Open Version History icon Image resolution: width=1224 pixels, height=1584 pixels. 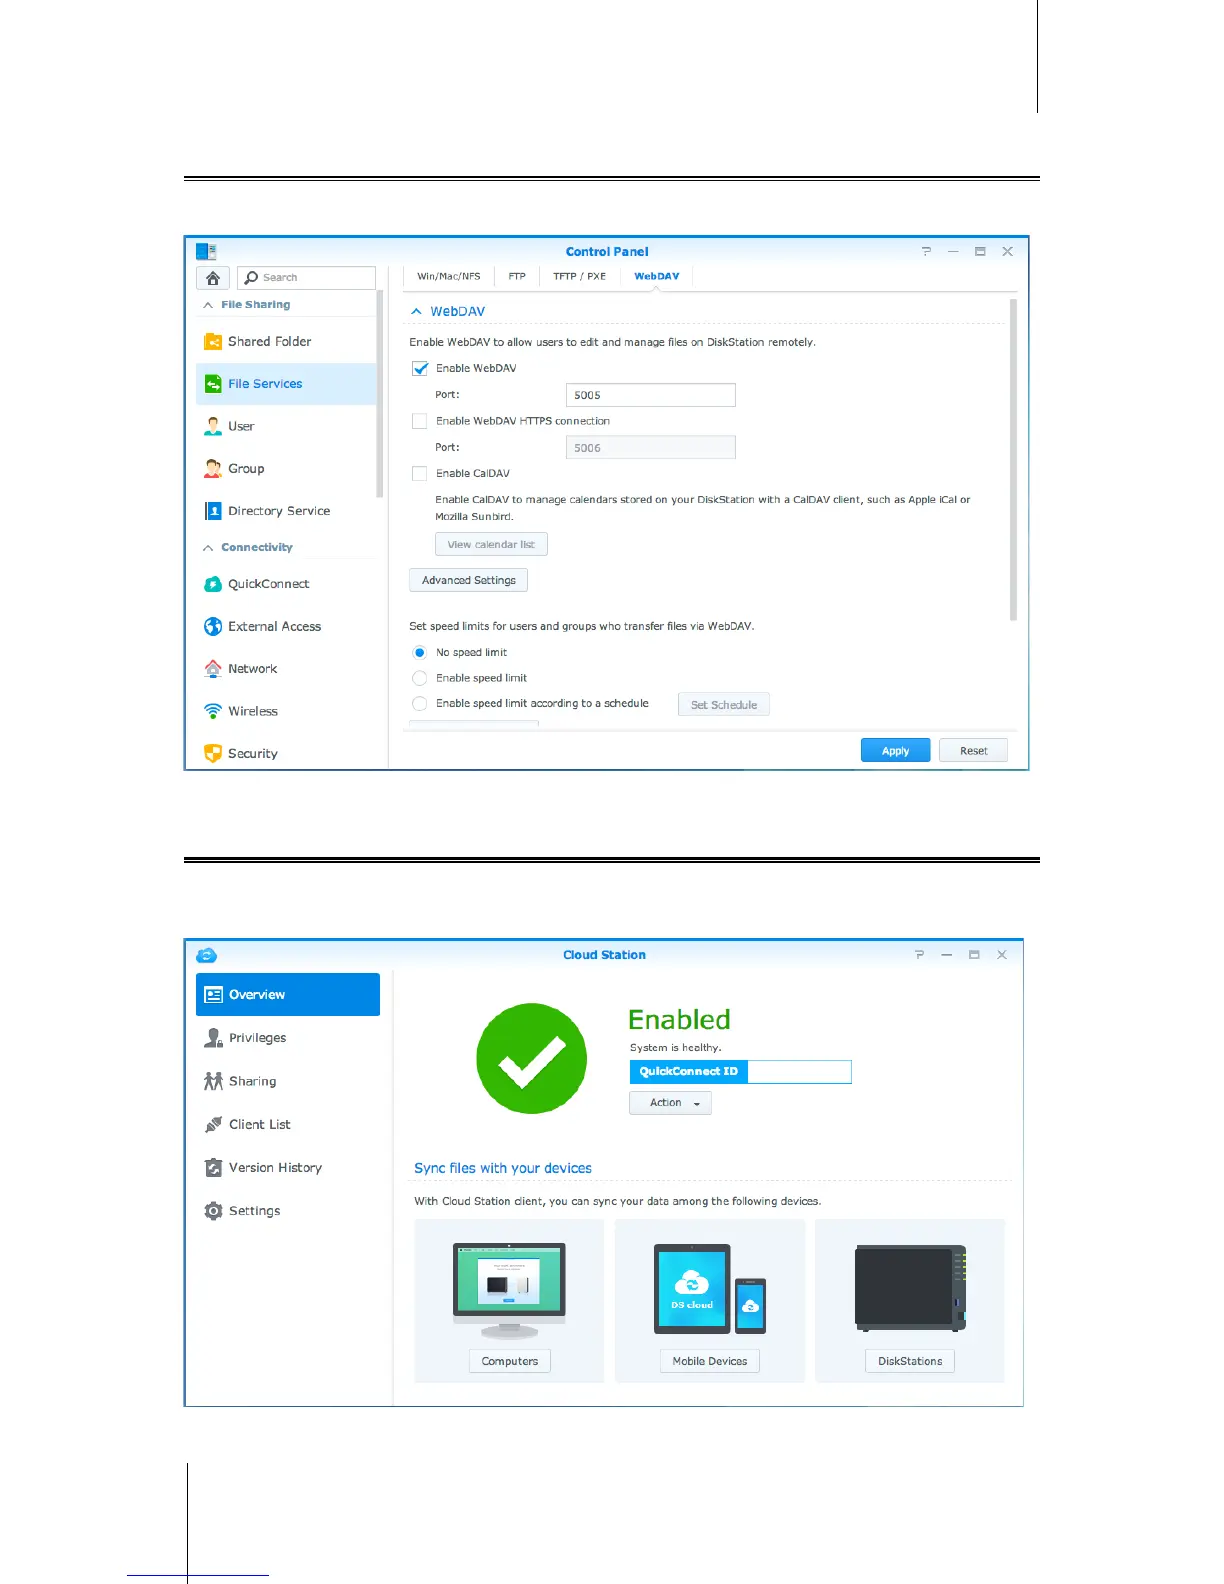click(213, 1167)
